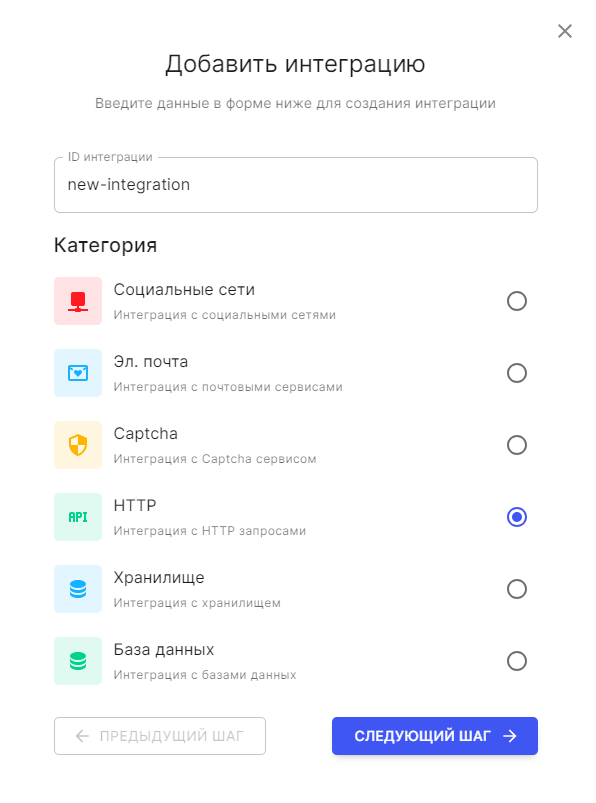The width and height of the screenshot is (596, 803).
Task: Click the Социальные сети category title
Action: [184, 290]
